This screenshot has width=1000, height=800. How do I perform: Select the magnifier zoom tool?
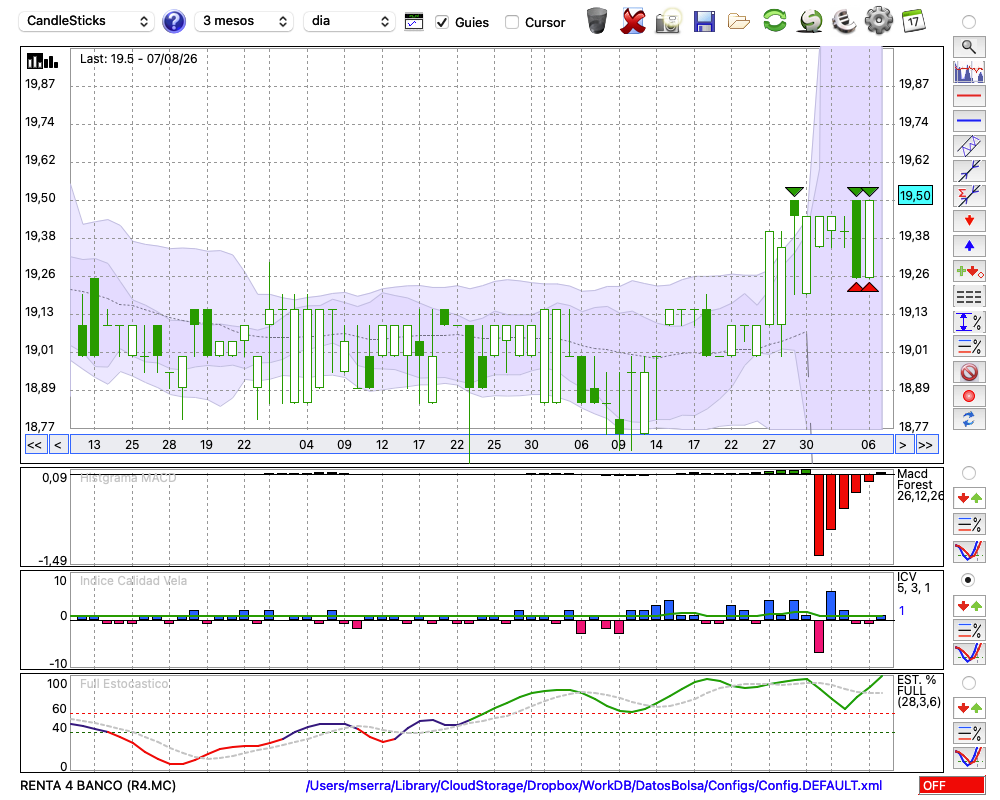(x=969, y=47)
